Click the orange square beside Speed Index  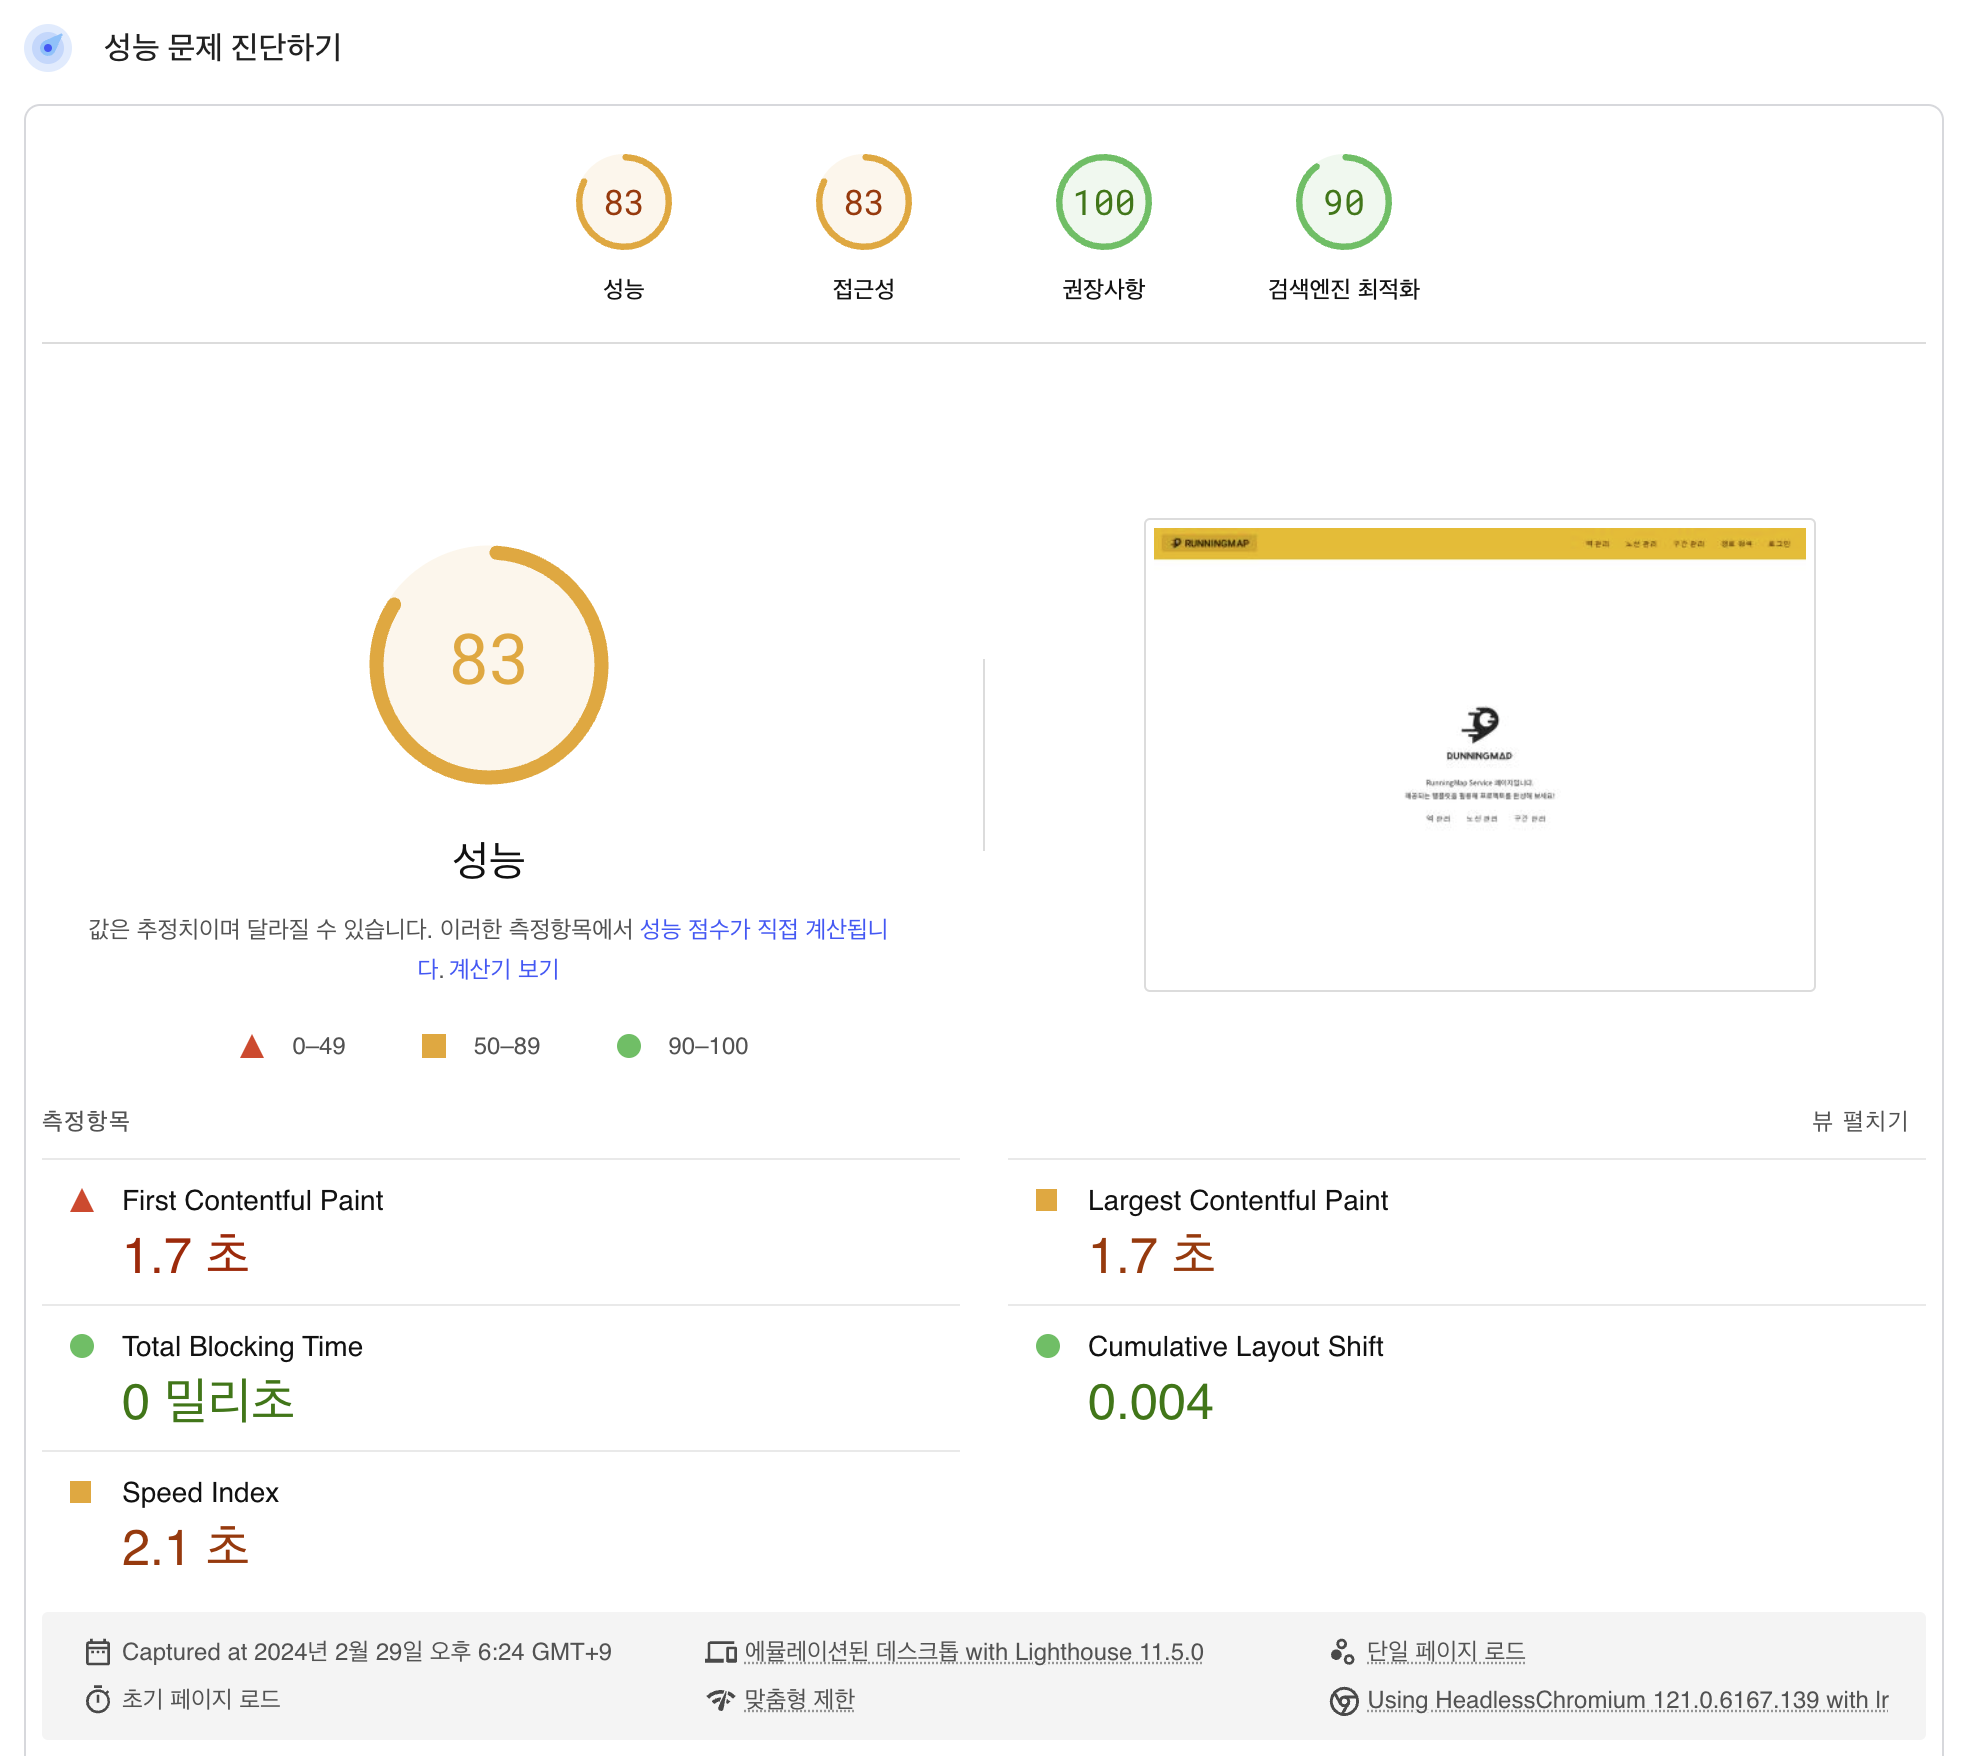(x=81, y=1492)
